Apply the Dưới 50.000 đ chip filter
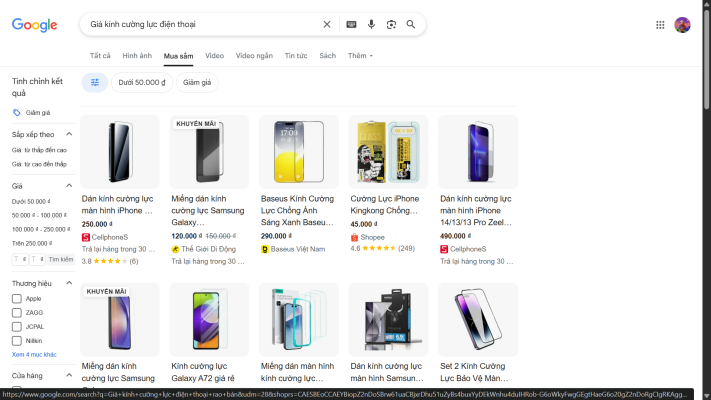 coord(142,83)
